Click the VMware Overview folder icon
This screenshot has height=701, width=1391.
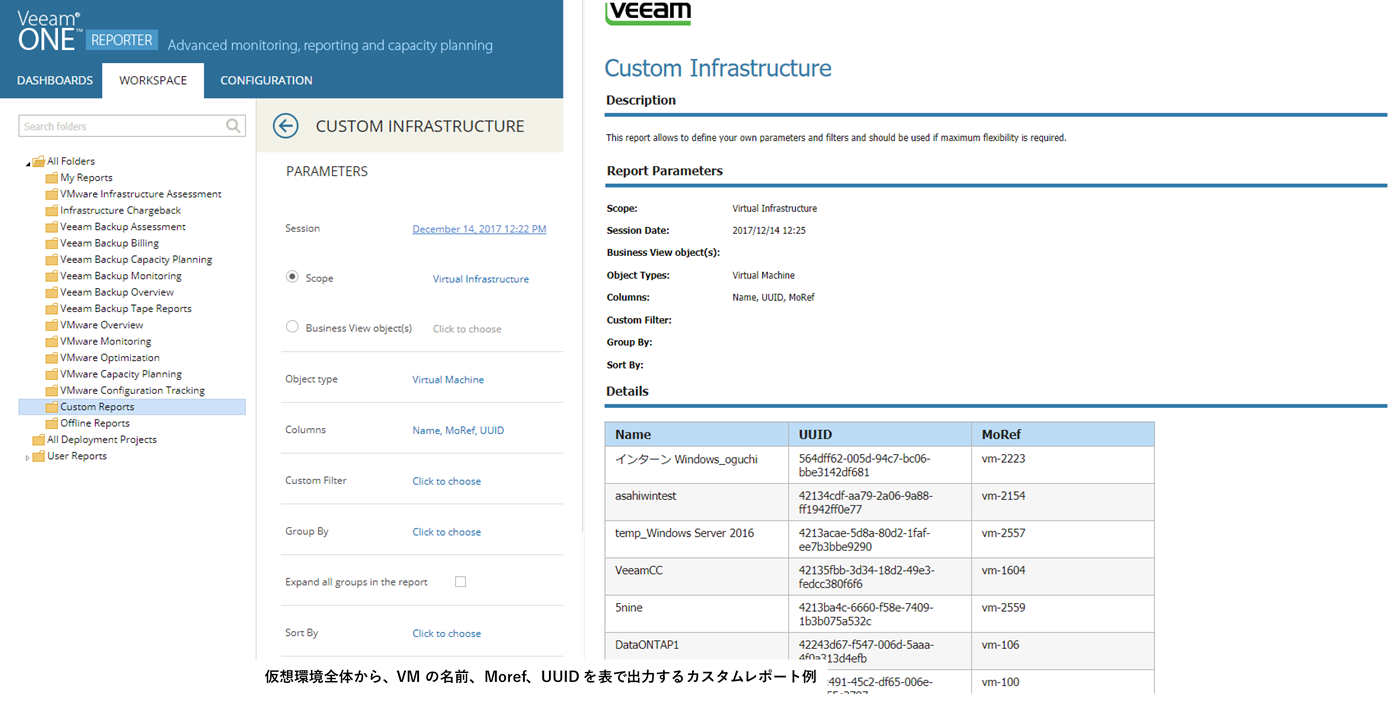click(51, 325)
